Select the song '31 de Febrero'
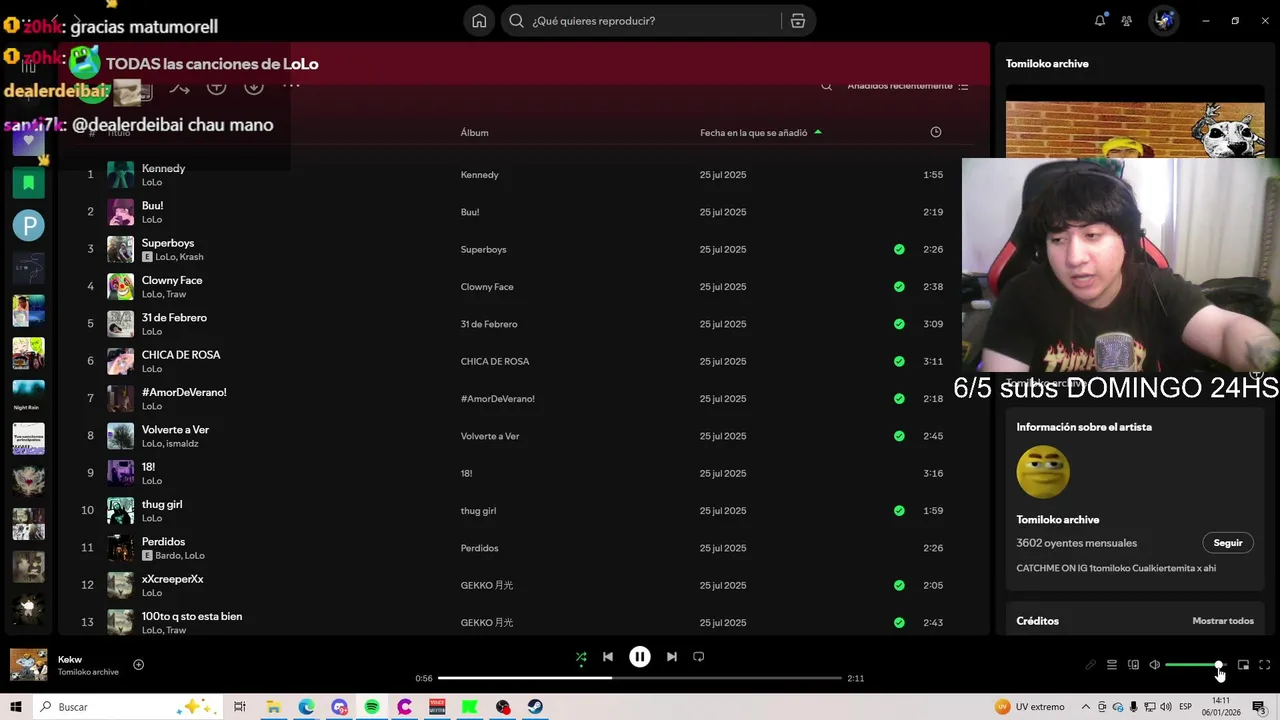 point(174,318)
